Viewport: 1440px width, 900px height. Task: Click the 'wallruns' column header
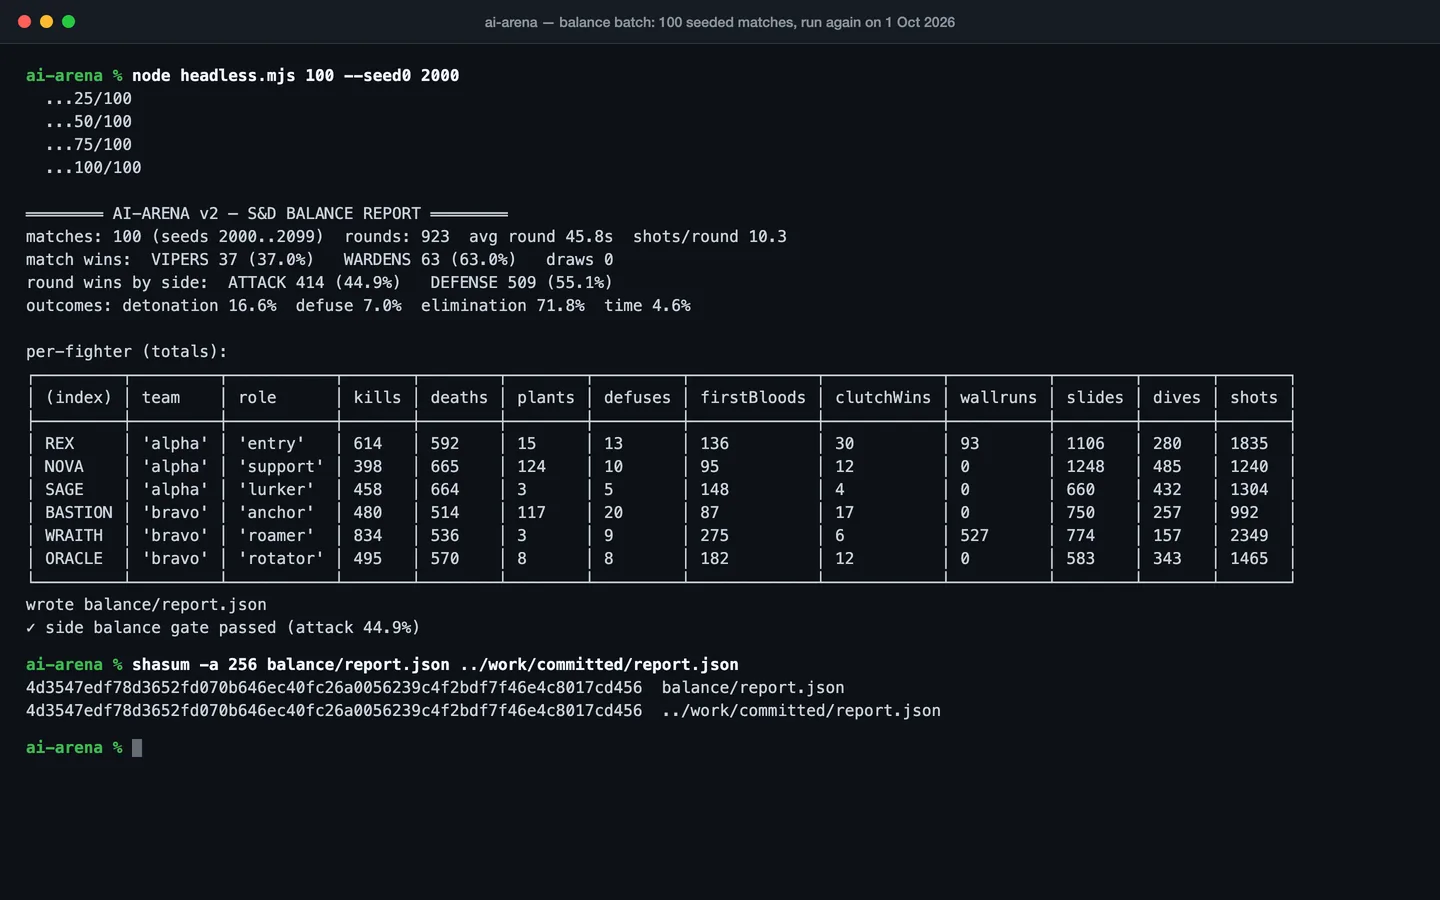[998, 397]
